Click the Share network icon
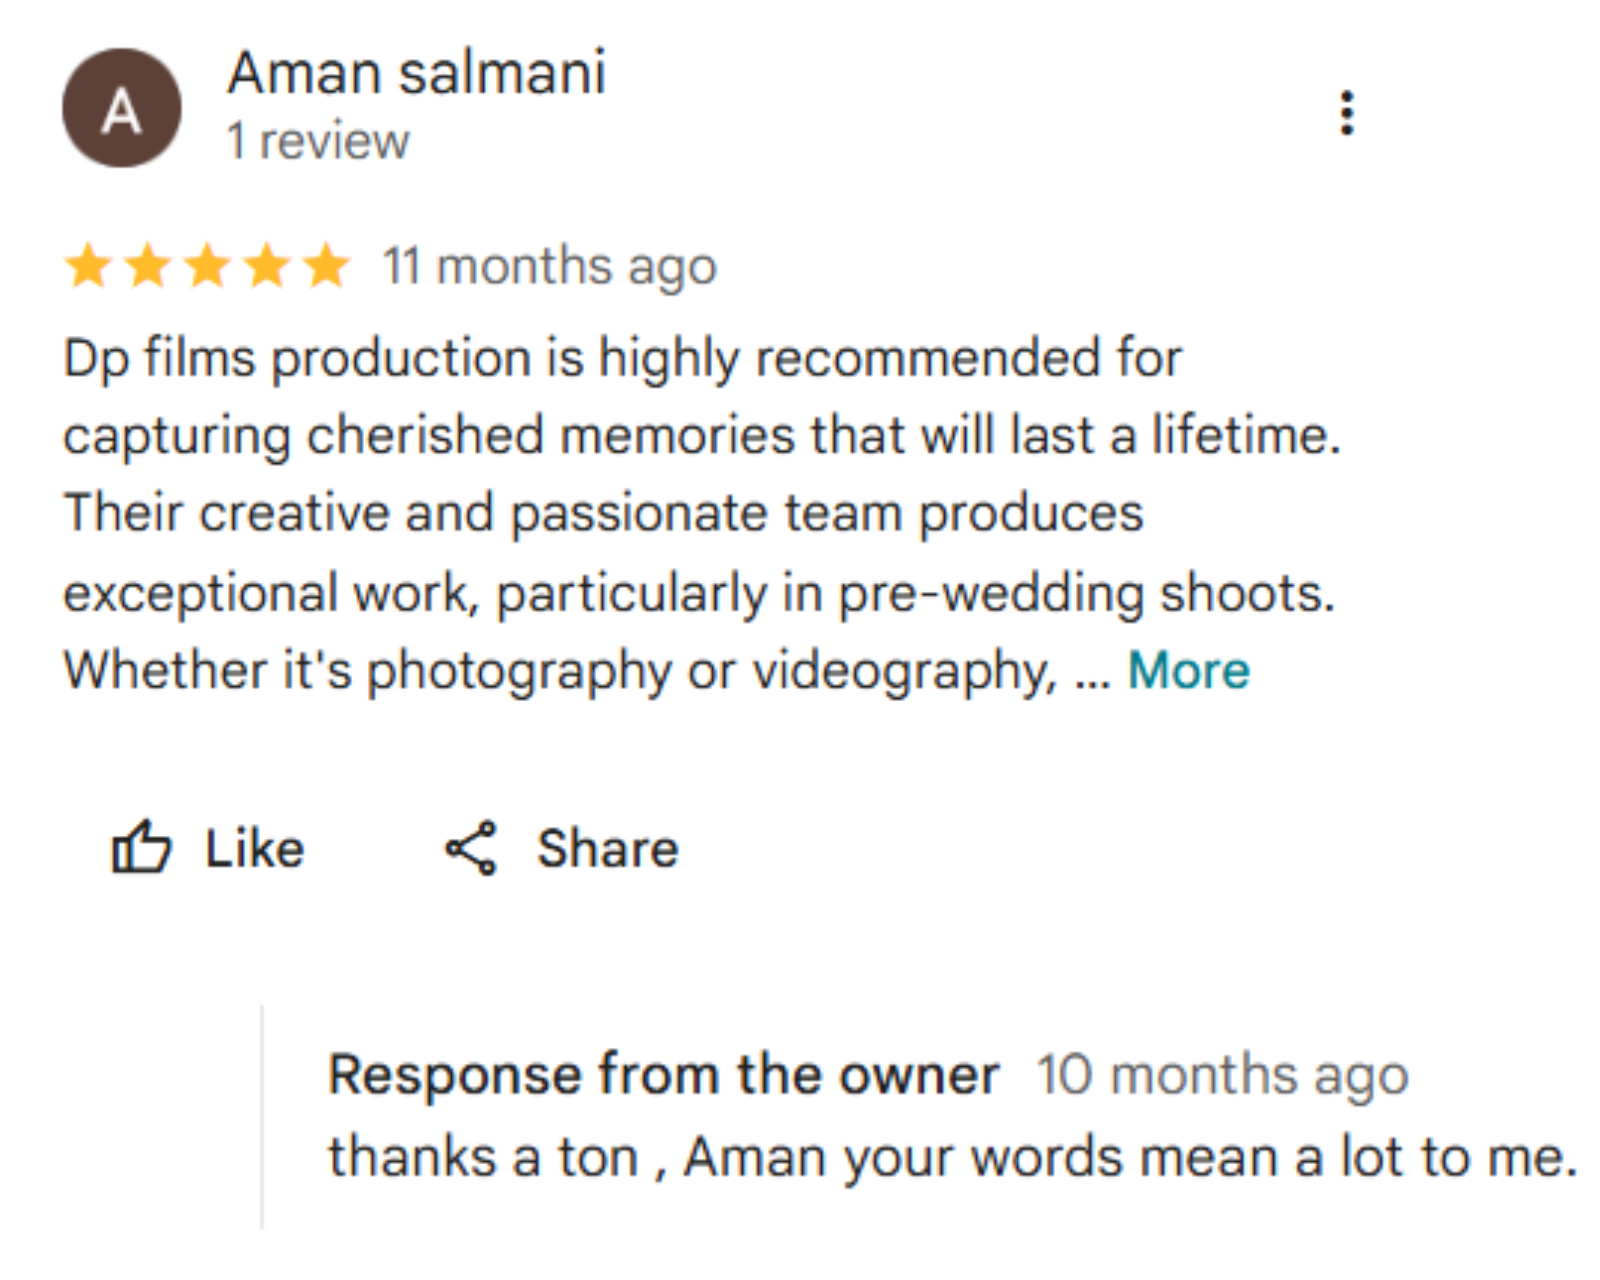This screenshot has width=1600, height=1280. pos(471,849)
